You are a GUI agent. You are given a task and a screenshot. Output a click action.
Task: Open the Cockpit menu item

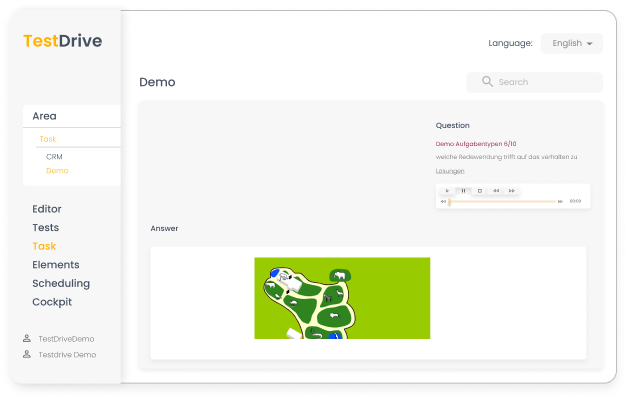click(52, 302)
